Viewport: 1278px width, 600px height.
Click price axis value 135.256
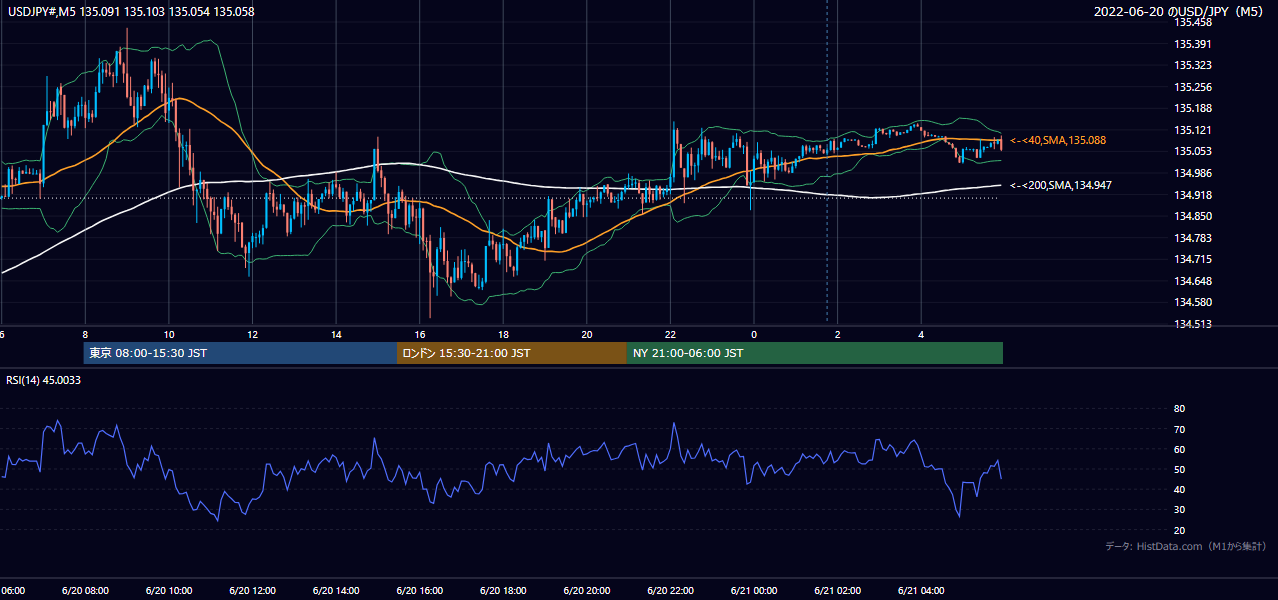pos(1193,87)
